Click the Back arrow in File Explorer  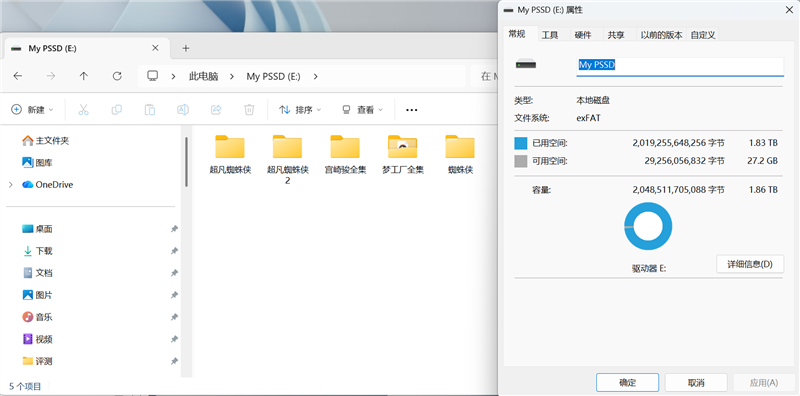click(x=18, y=76)
